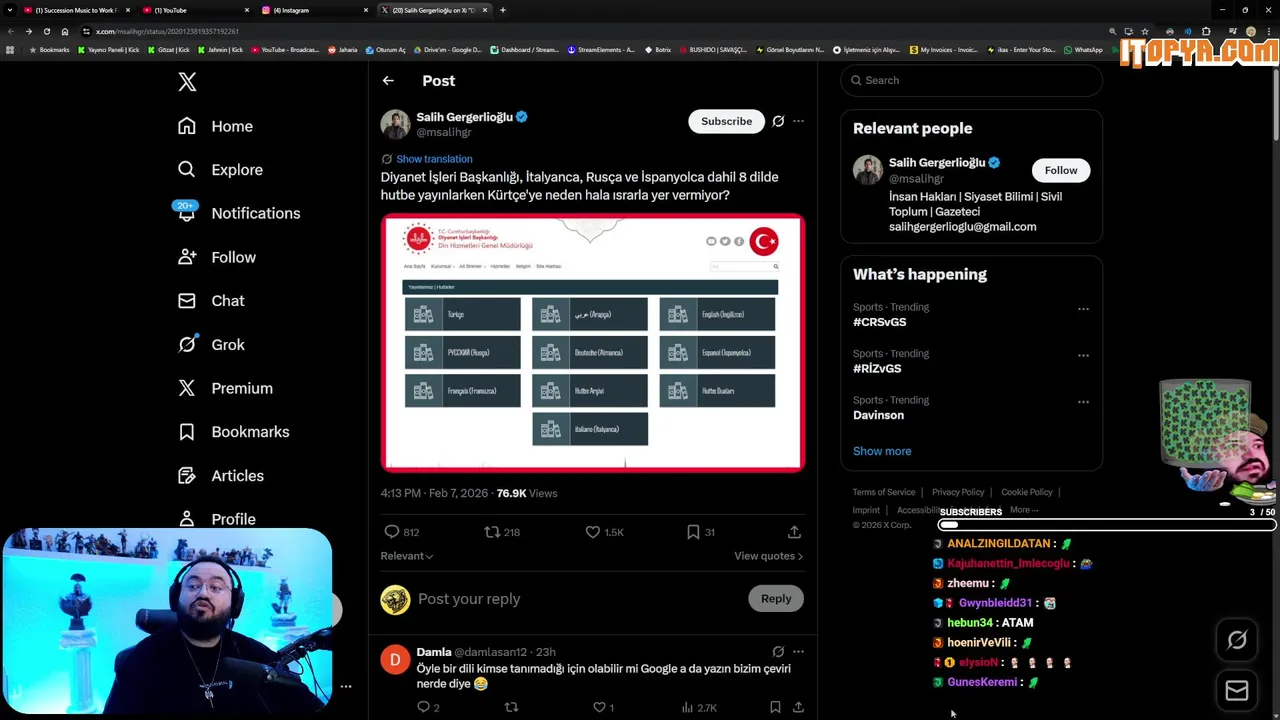1280x720 pixels.
Task: Open more options for Davinson trend
Action: coord(1083,402)
